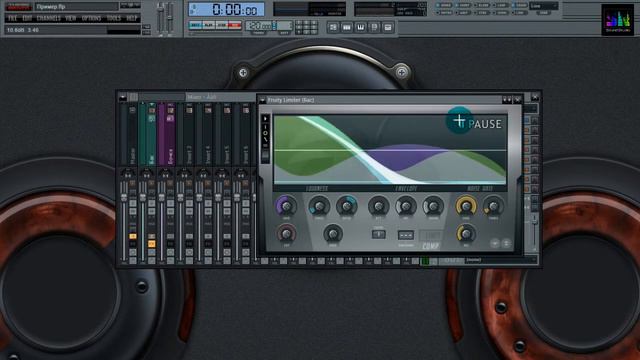This screenshot has height=360, width=640.
Task: Click the last knob in envelope section
Action: point(433,206)
